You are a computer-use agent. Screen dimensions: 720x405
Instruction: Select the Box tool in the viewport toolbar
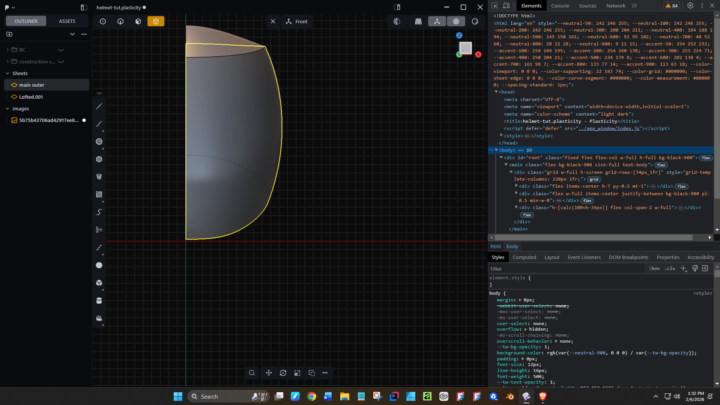(x=99, y=283)
